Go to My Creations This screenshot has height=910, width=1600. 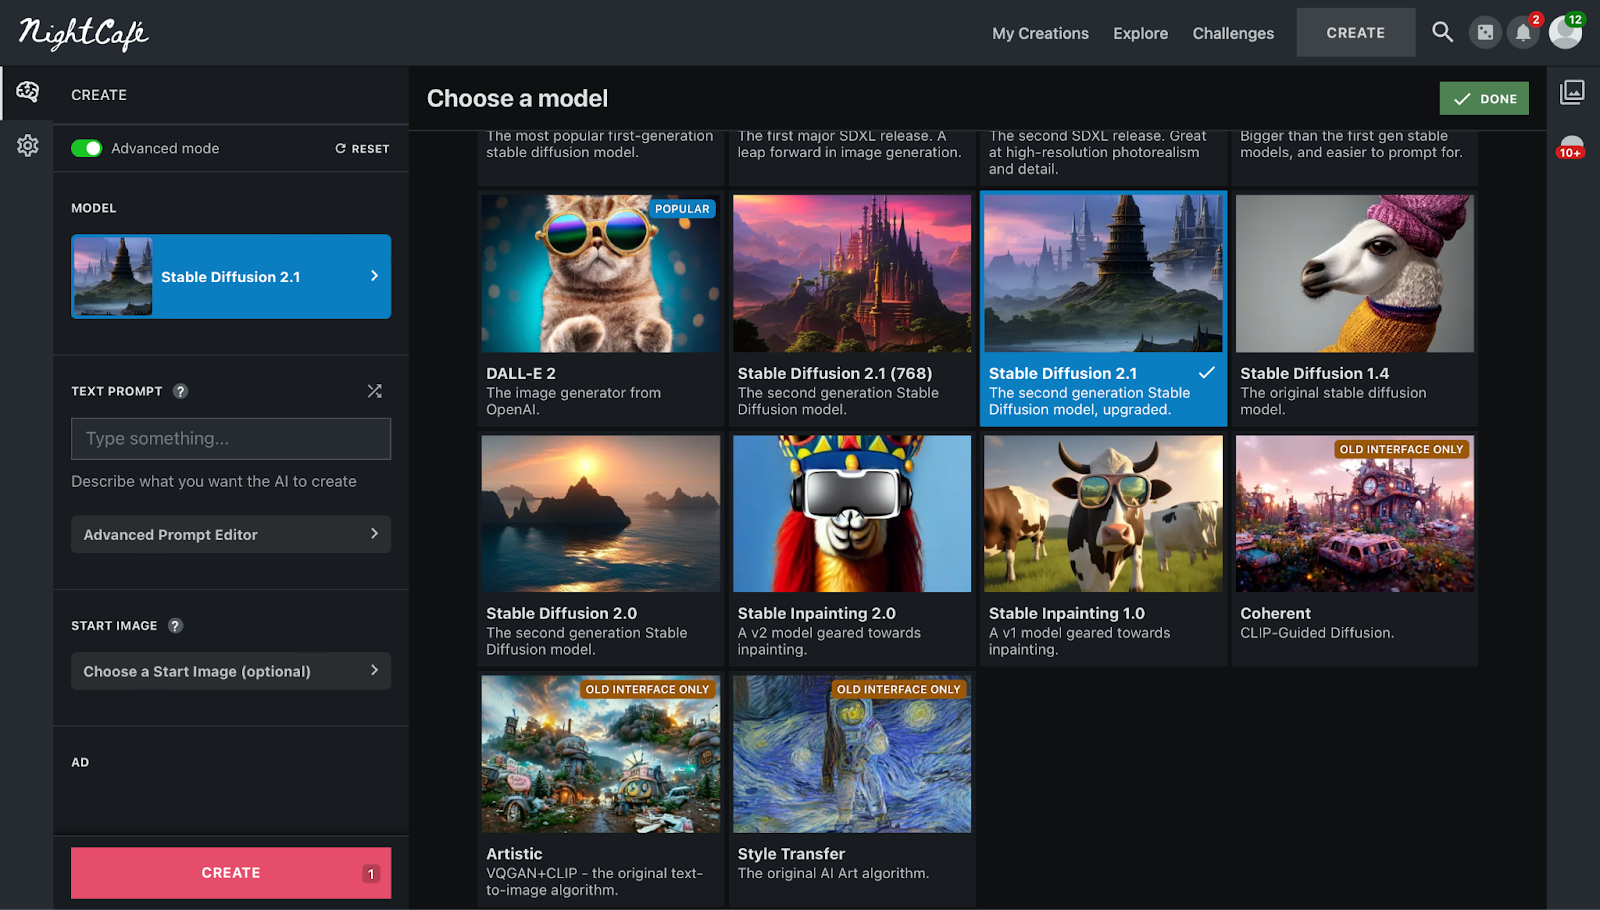[1040, 33]
